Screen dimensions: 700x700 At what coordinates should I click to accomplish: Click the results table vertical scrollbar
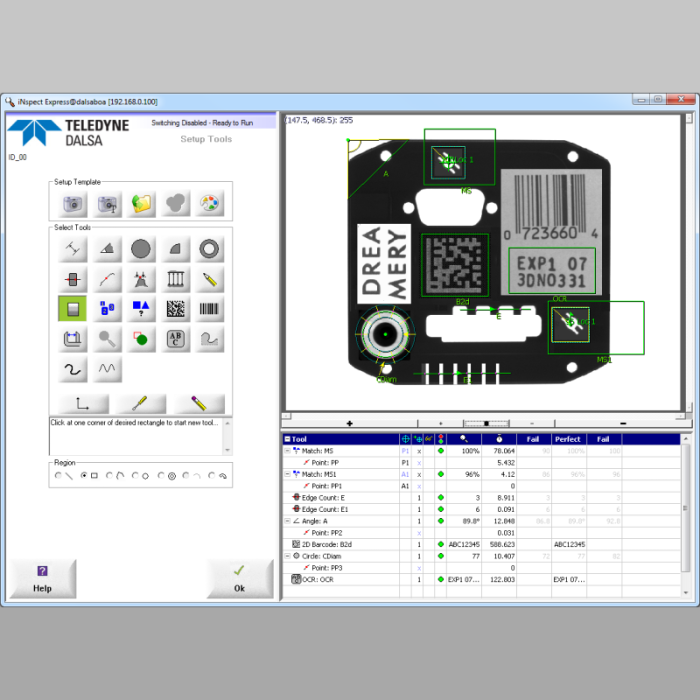(x=686, y=508)
